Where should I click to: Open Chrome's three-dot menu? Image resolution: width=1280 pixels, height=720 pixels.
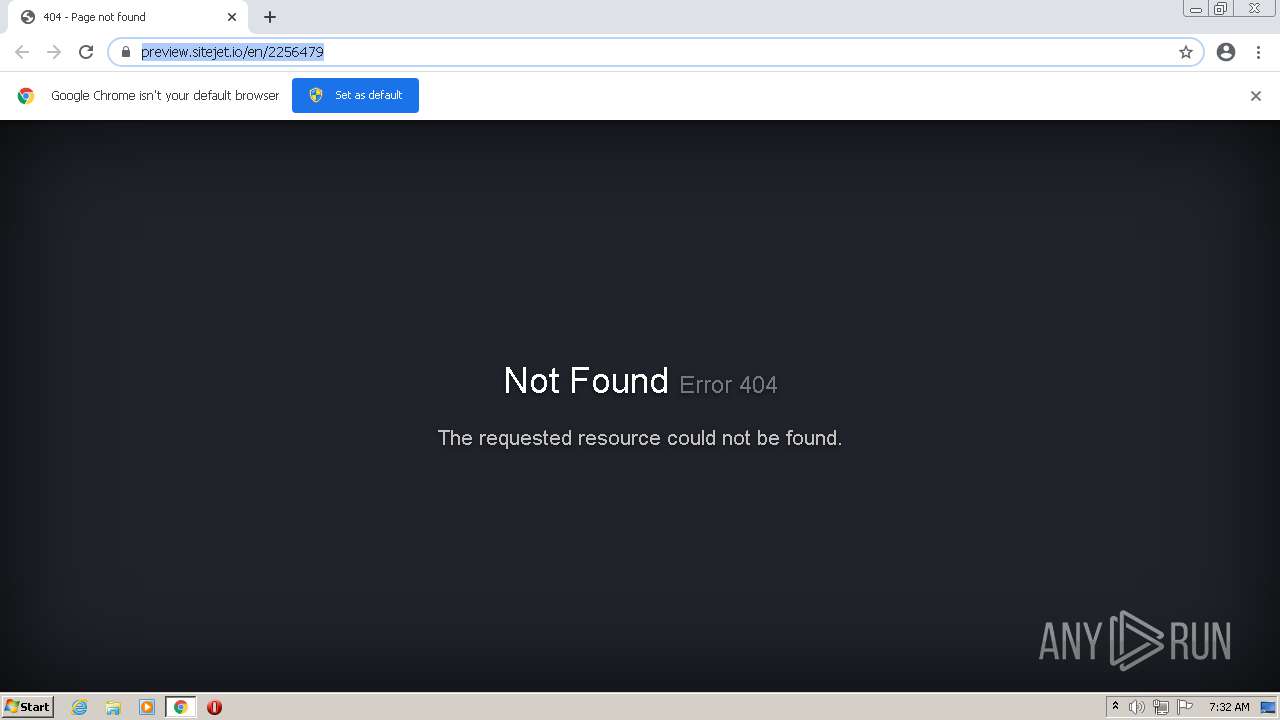(x=1258, y=52)
